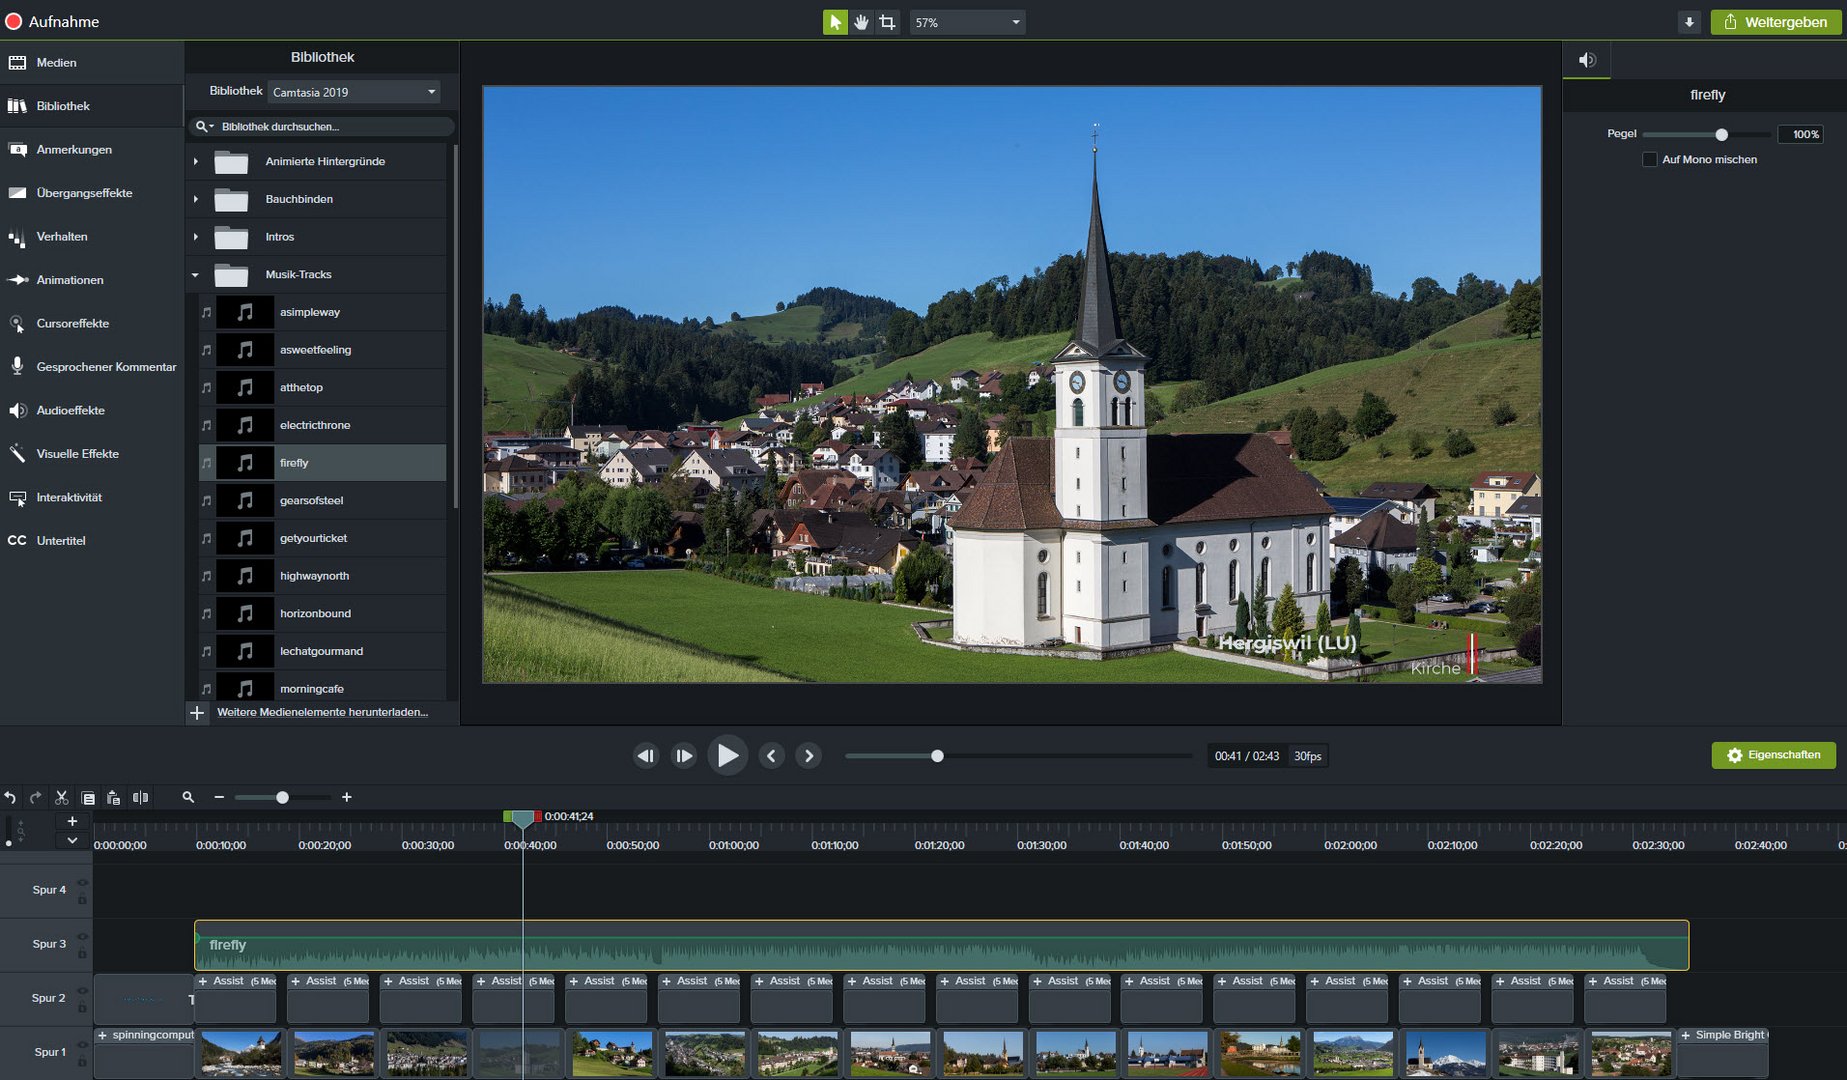Select the highwaynorth music track
1847x1080 pixels.
322,576
